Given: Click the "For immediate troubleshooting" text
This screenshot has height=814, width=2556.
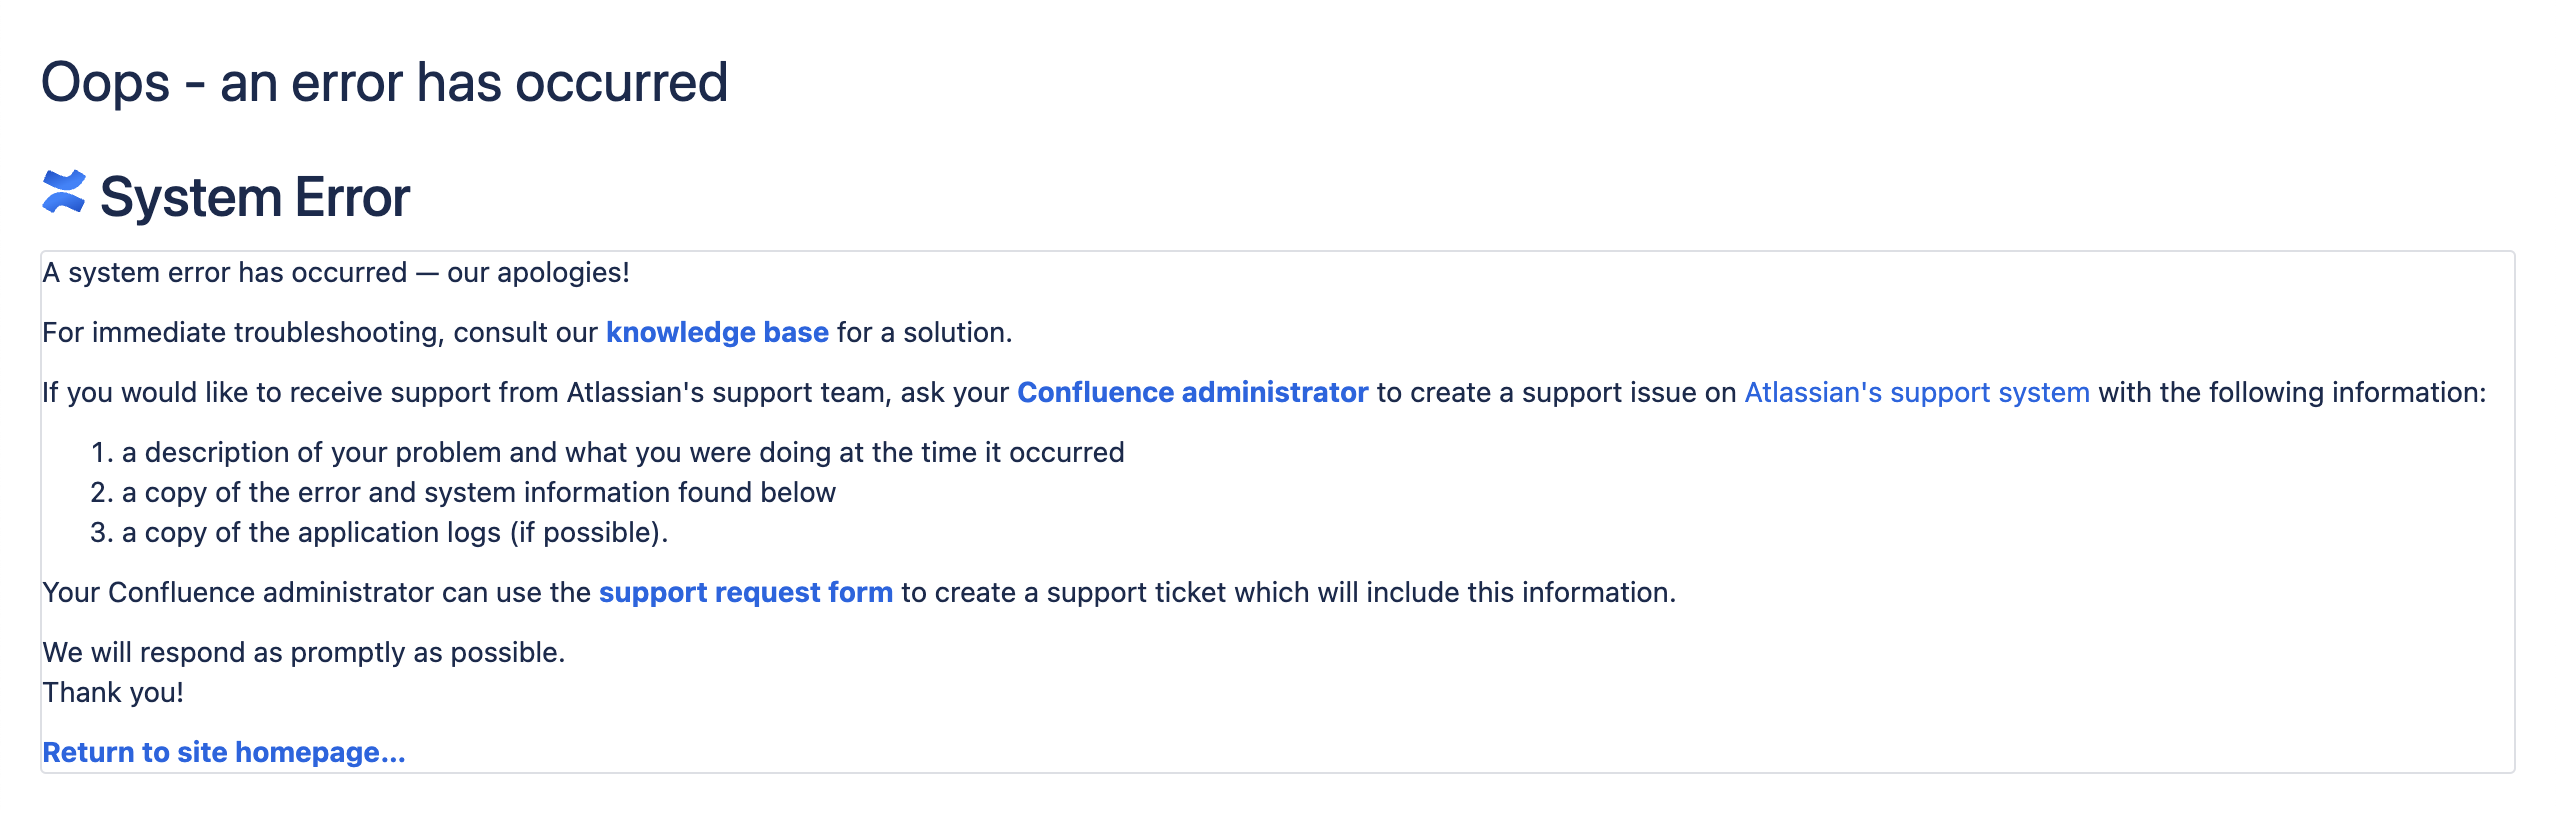Looking at the screenshot, I should [x=320, y=333].
